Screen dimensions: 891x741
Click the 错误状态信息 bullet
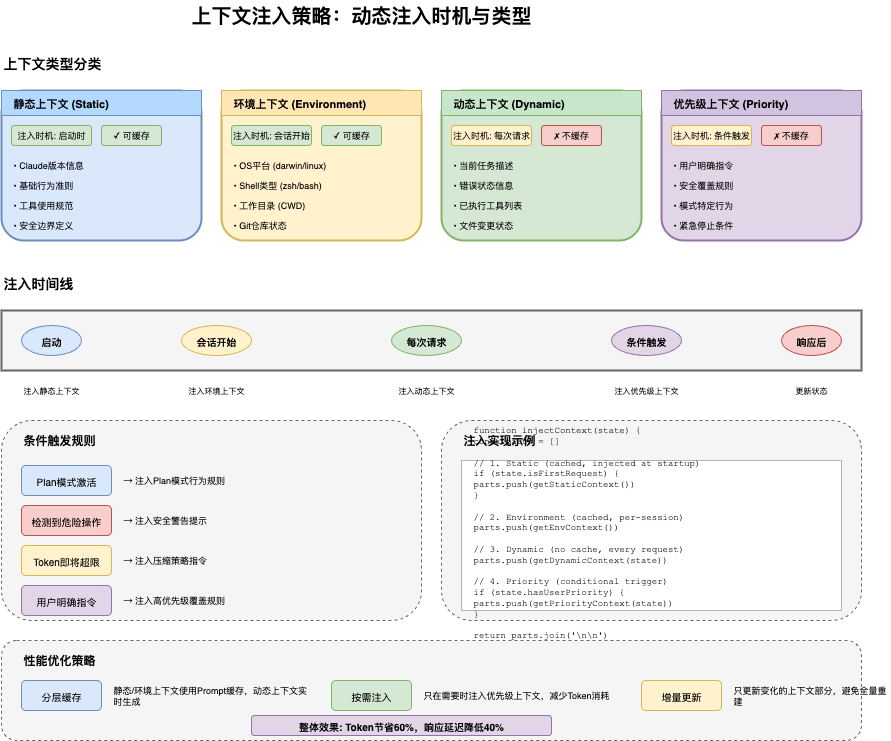(484, 186)
